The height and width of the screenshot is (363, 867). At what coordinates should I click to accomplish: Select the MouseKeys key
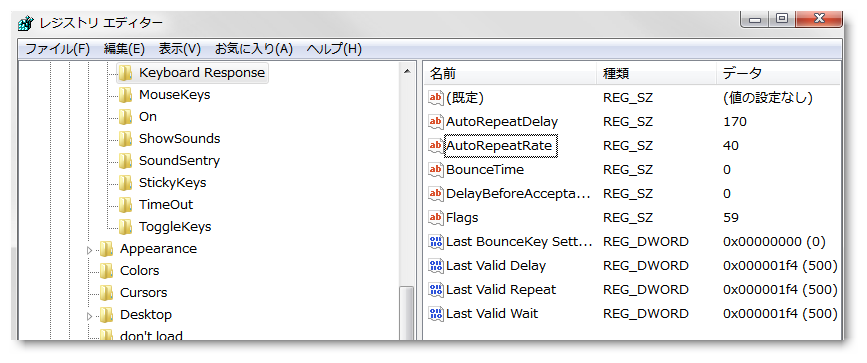coord(175,95)
